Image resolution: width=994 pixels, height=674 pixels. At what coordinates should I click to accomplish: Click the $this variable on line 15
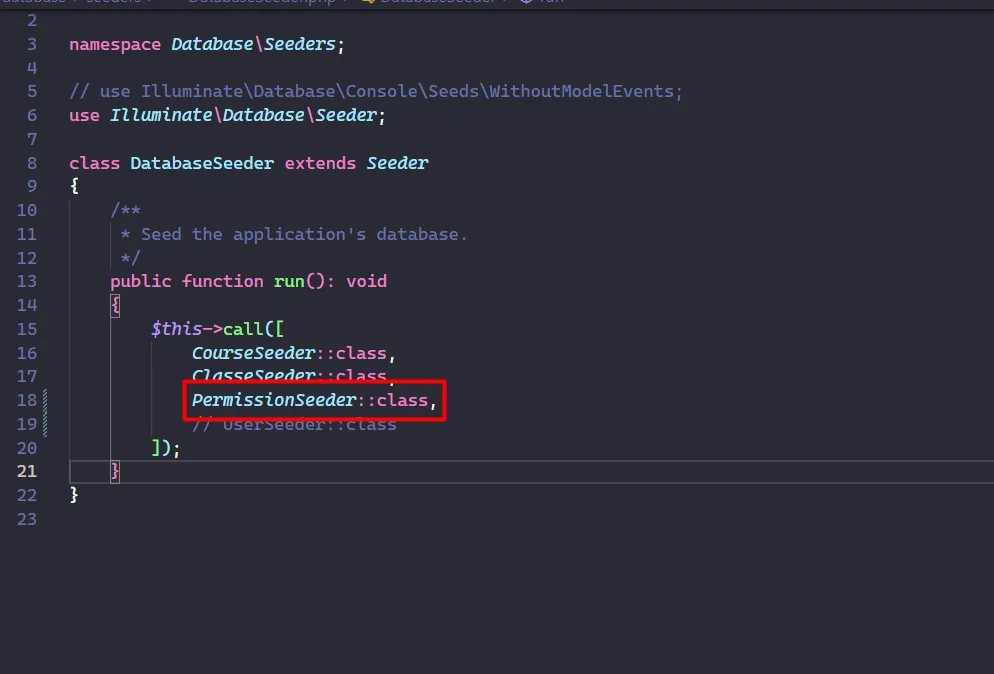(176, 329)
